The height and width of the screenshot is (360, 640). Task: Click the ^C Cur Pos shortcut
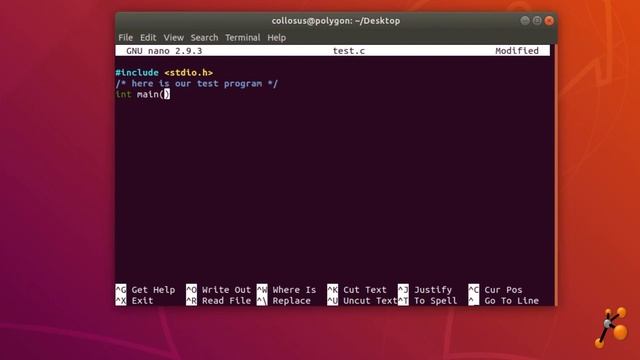point(496,290)
